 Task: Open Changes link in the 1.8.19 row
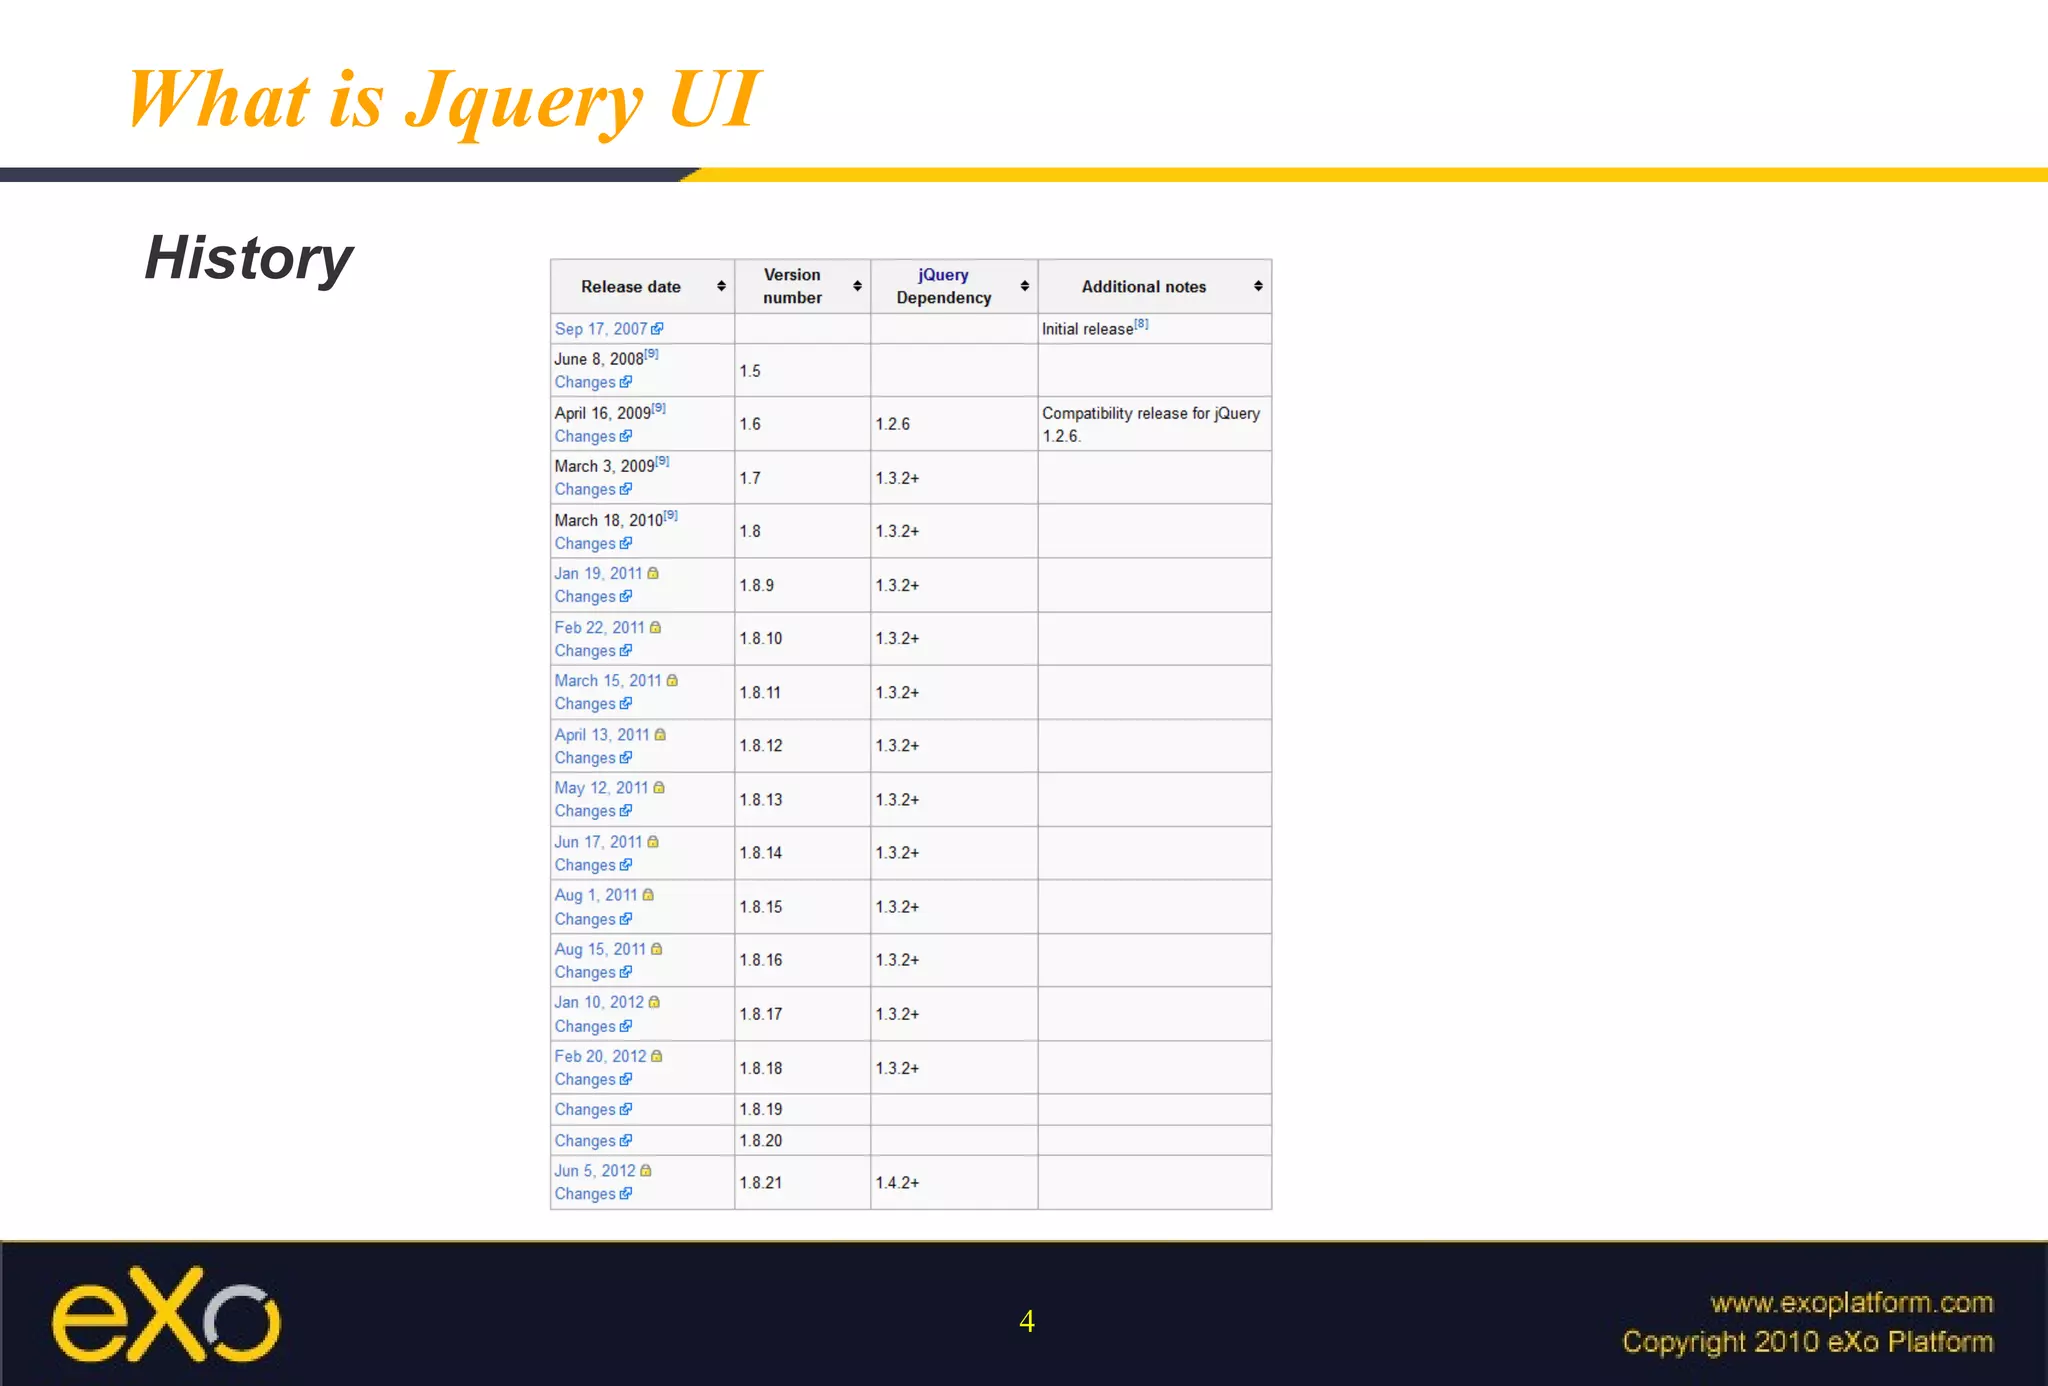point(585,1109)
